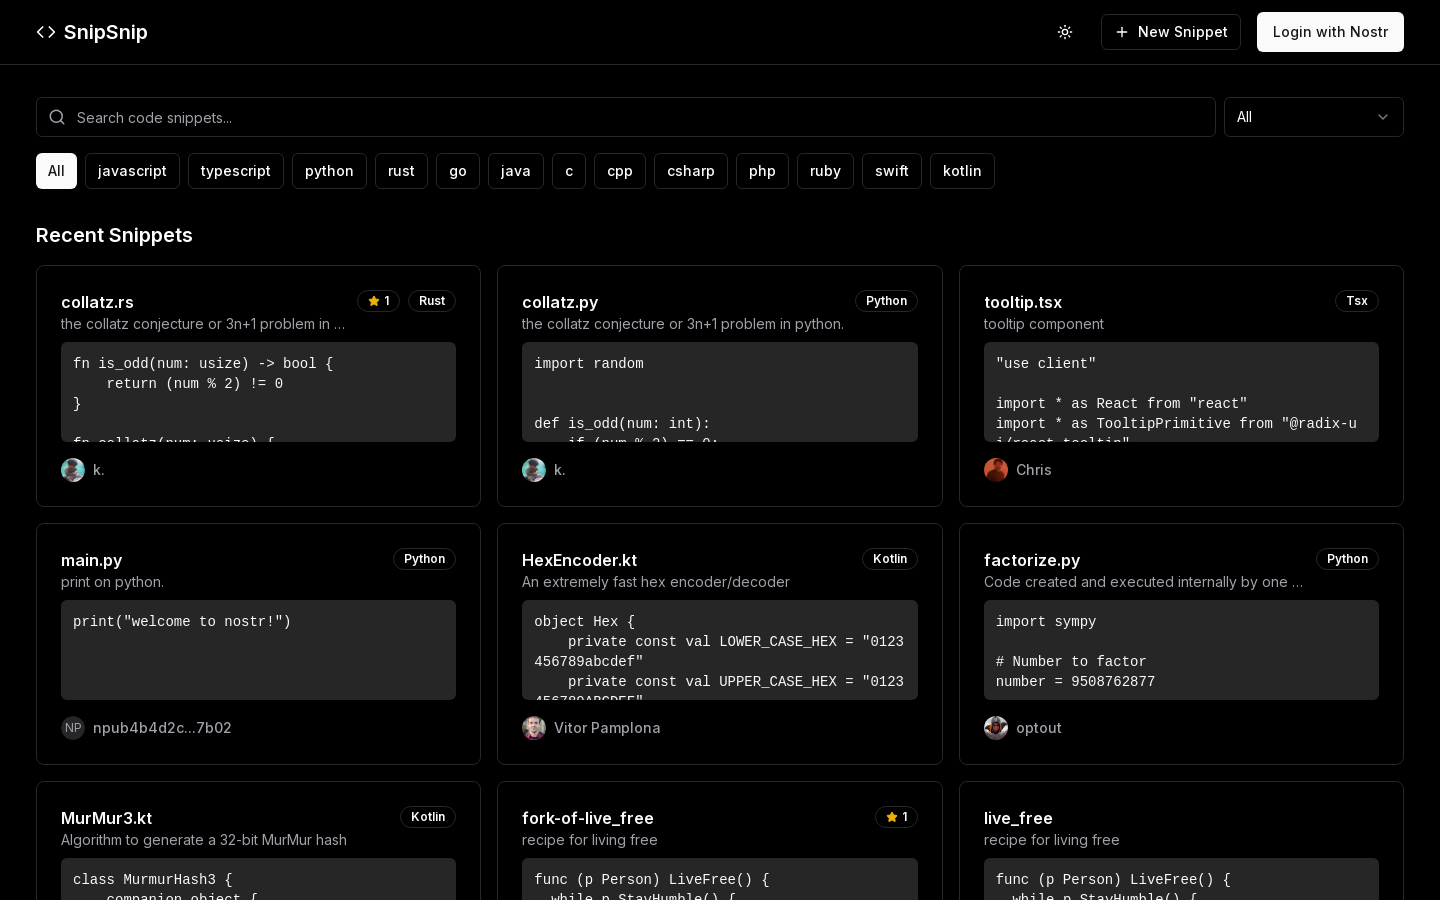This screenshot has height=900, width=1440.
Task: Open the All filter dropdown
Action: pyautogui.click(x=1314, y=117)
